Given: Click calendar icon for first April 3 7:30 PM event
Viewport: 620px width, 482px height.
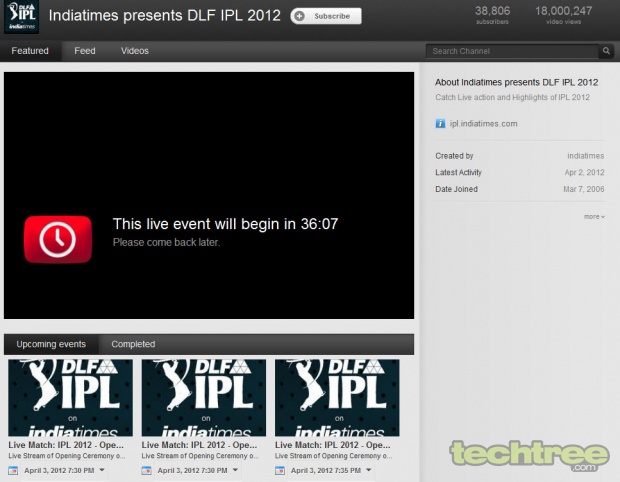Looking at the screenshot, I should click(x=13, y=471).
